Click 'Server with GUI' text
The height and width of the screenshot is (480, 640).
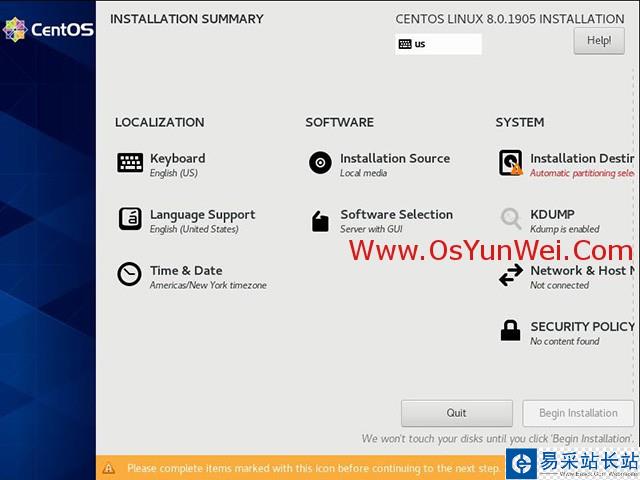tap(371, 229)
